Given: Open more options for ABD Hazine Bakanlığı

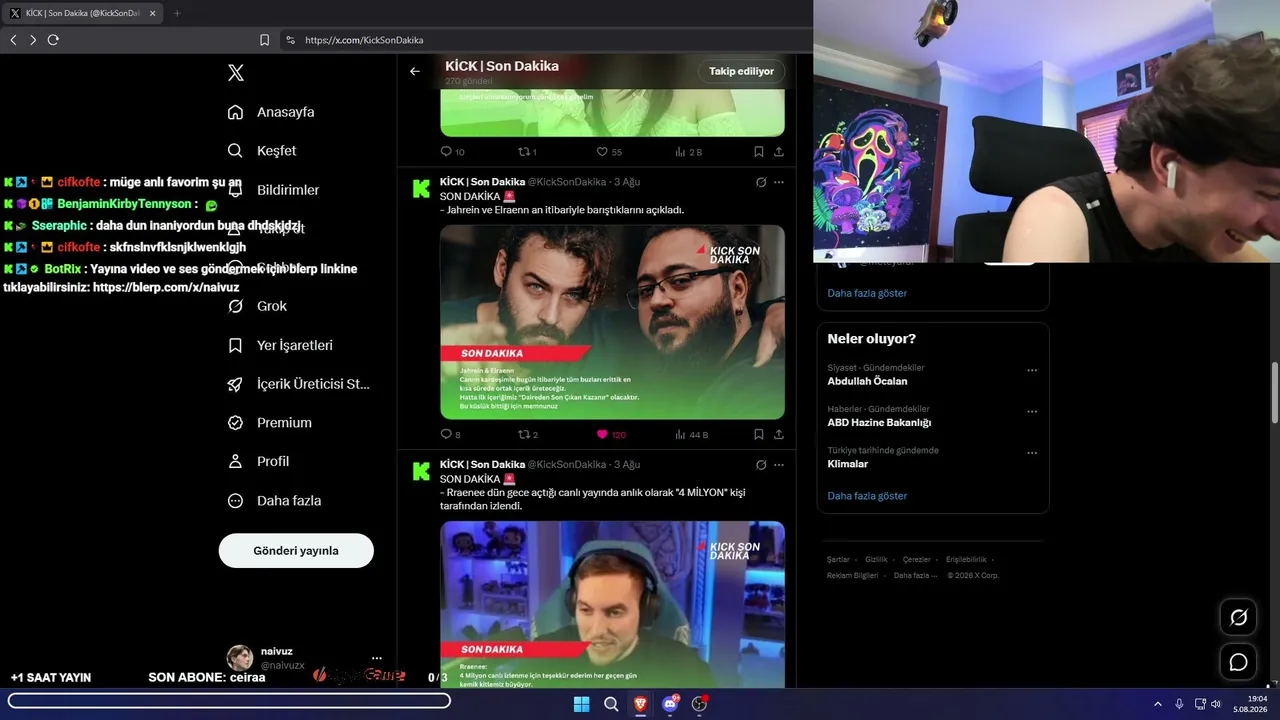Looking at the screenshot, I should click(1032, 411).
